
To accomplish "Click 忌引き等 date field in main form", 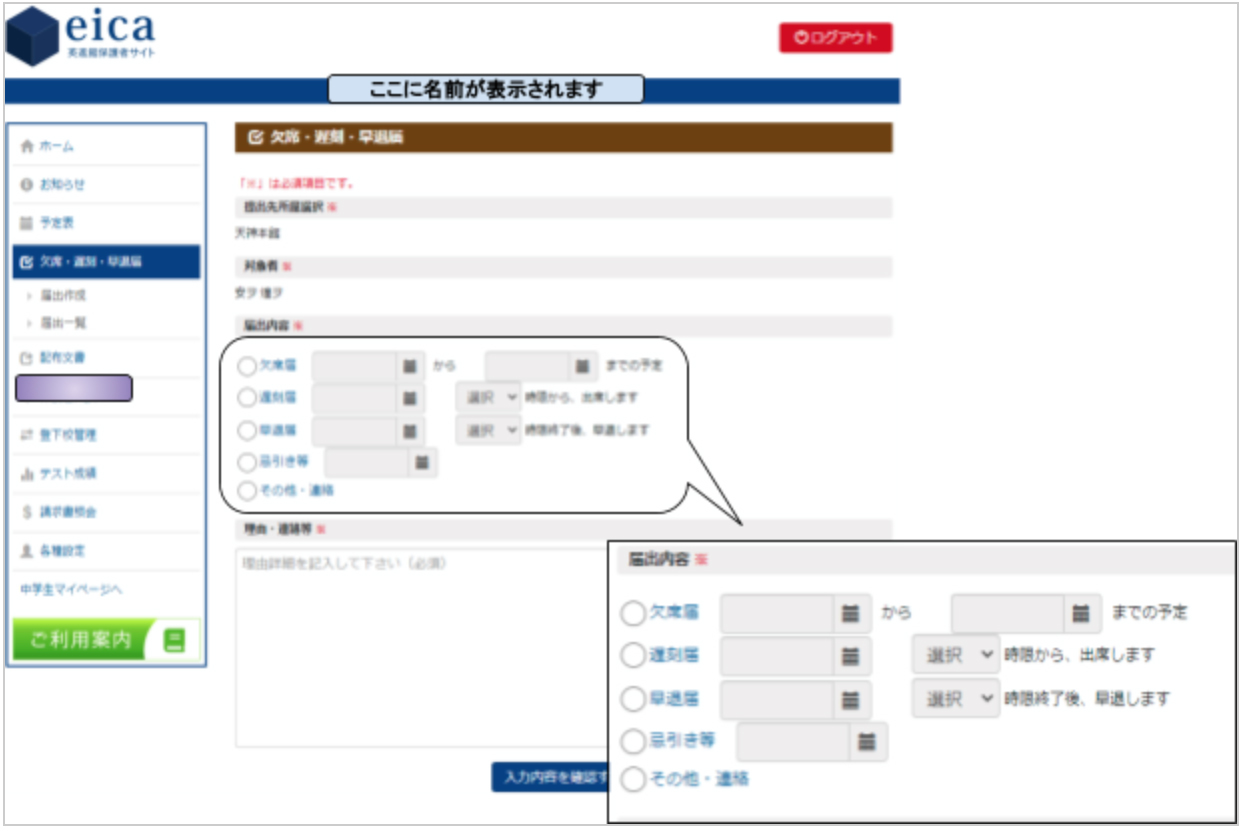I will (367, 462).
